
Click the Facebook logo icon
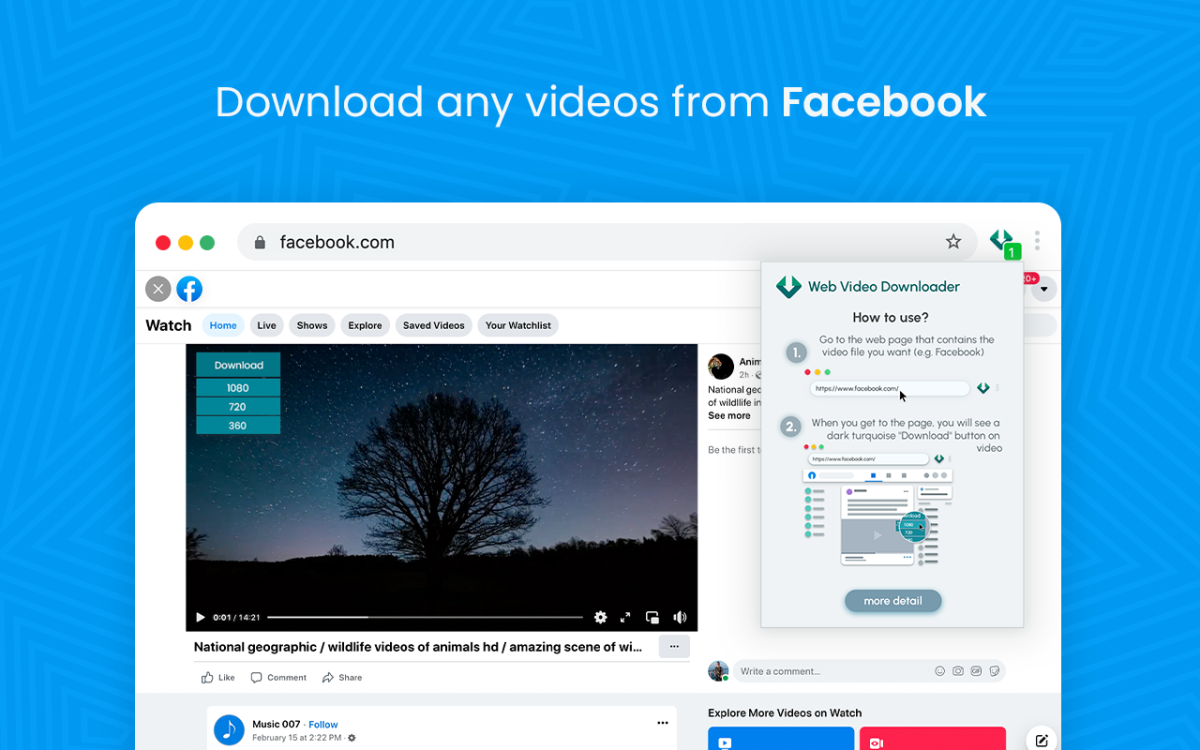(189, 290)
